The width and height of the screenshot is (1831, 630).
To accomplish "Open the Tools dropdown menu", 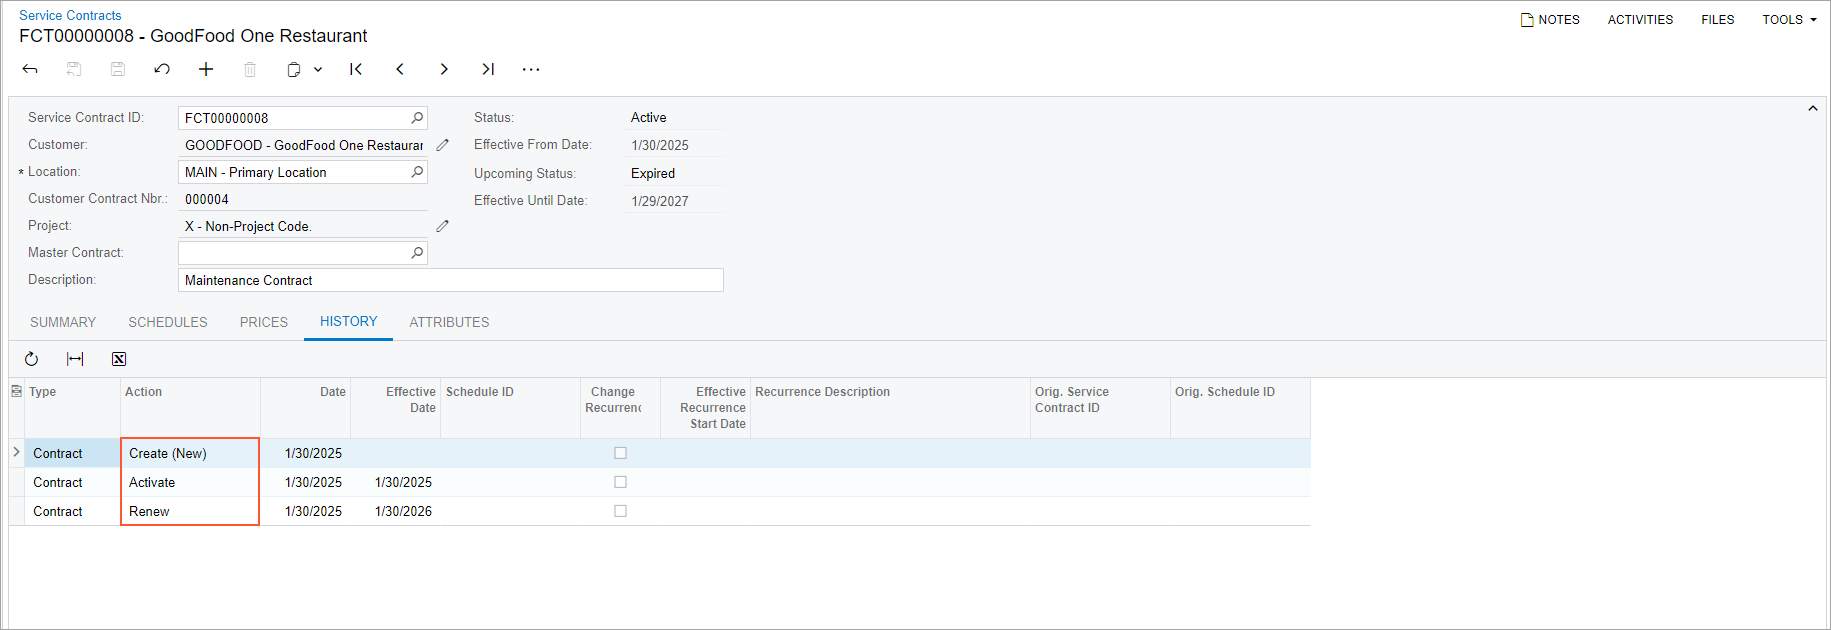I will tap(1789, 19).
